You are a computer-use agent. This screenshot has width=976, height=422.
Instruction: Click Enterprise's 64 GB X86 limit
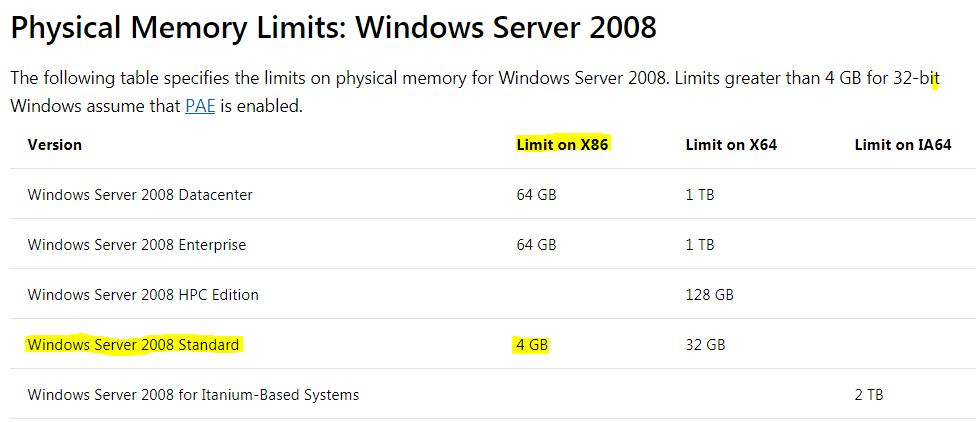click(x=536, y=245)
